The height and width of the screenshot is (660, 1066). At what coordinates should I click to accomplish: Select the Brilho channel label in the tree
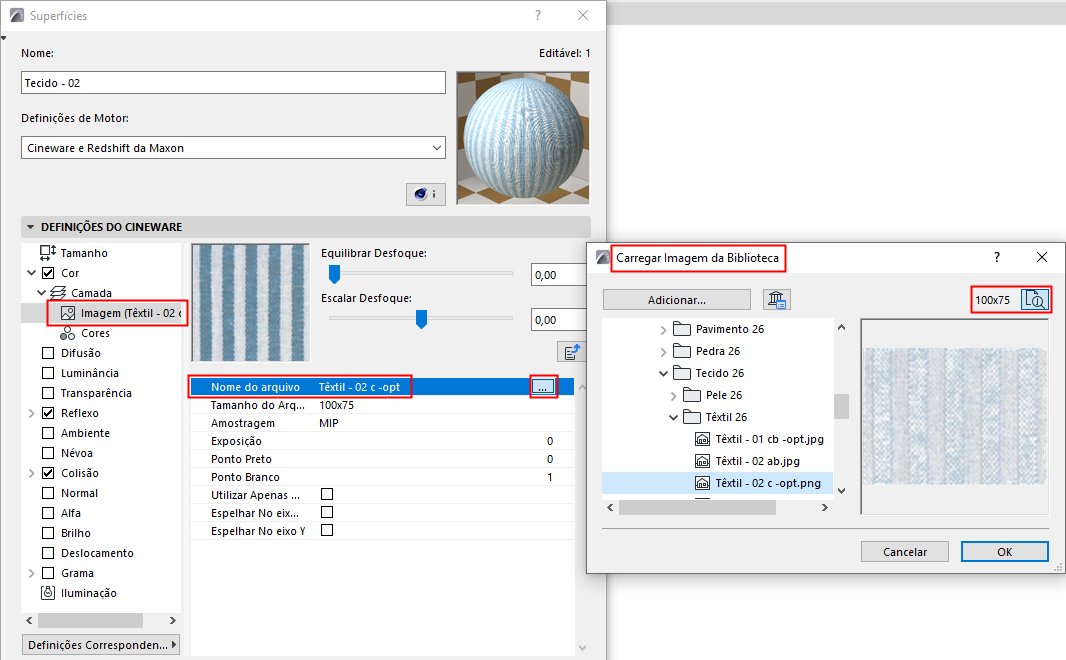[x=75, y=533]
